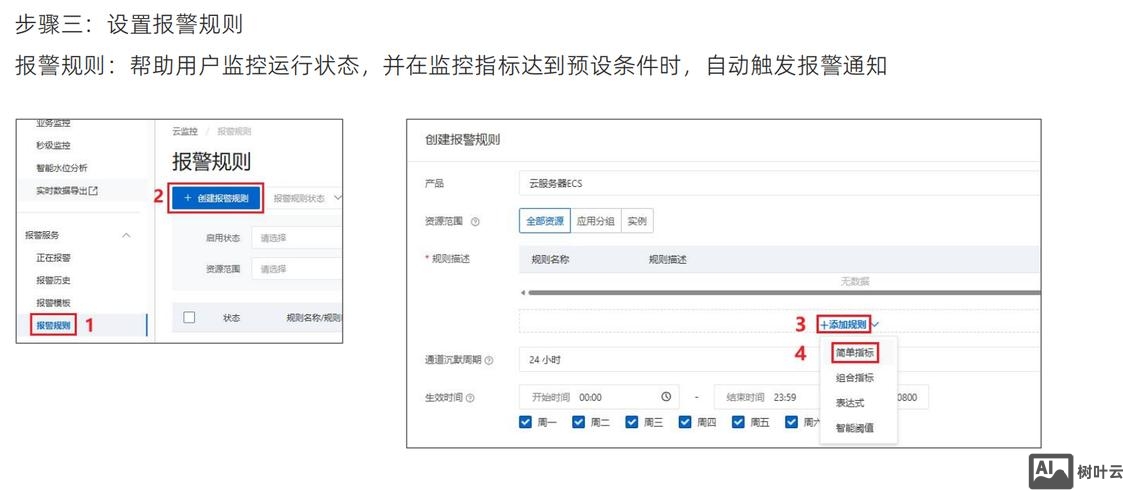Viewport: 1131px width, 500px height.
Task: Select 智能阈值 from the rule menu
Action: tap(855, 428)
